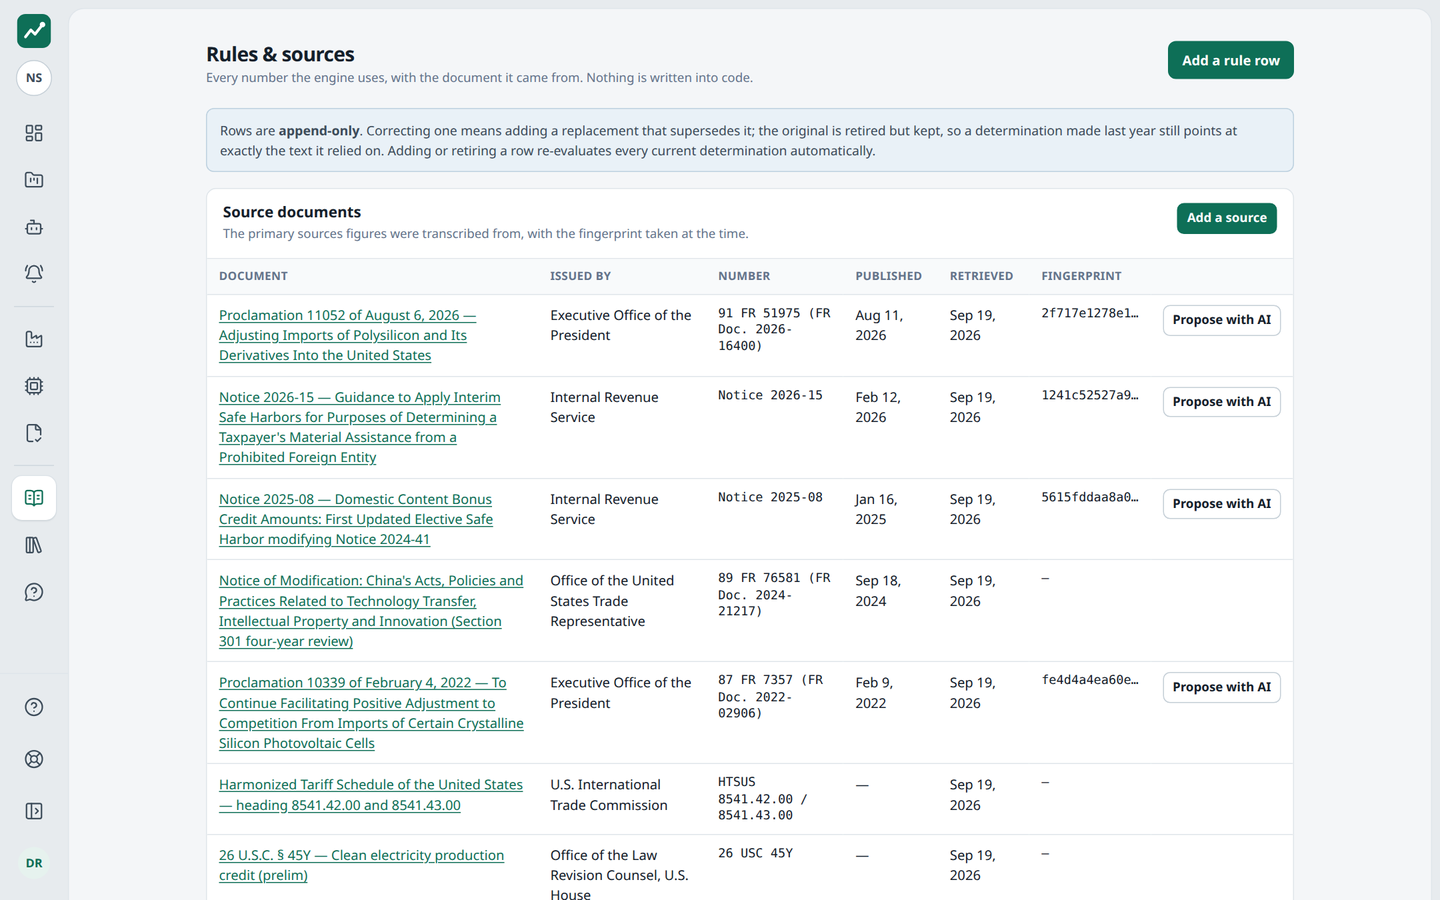Screen dimensions: 1440x900
Task: Toggle the sidebar panel collapse icon
Action: [x=34, y=811]
